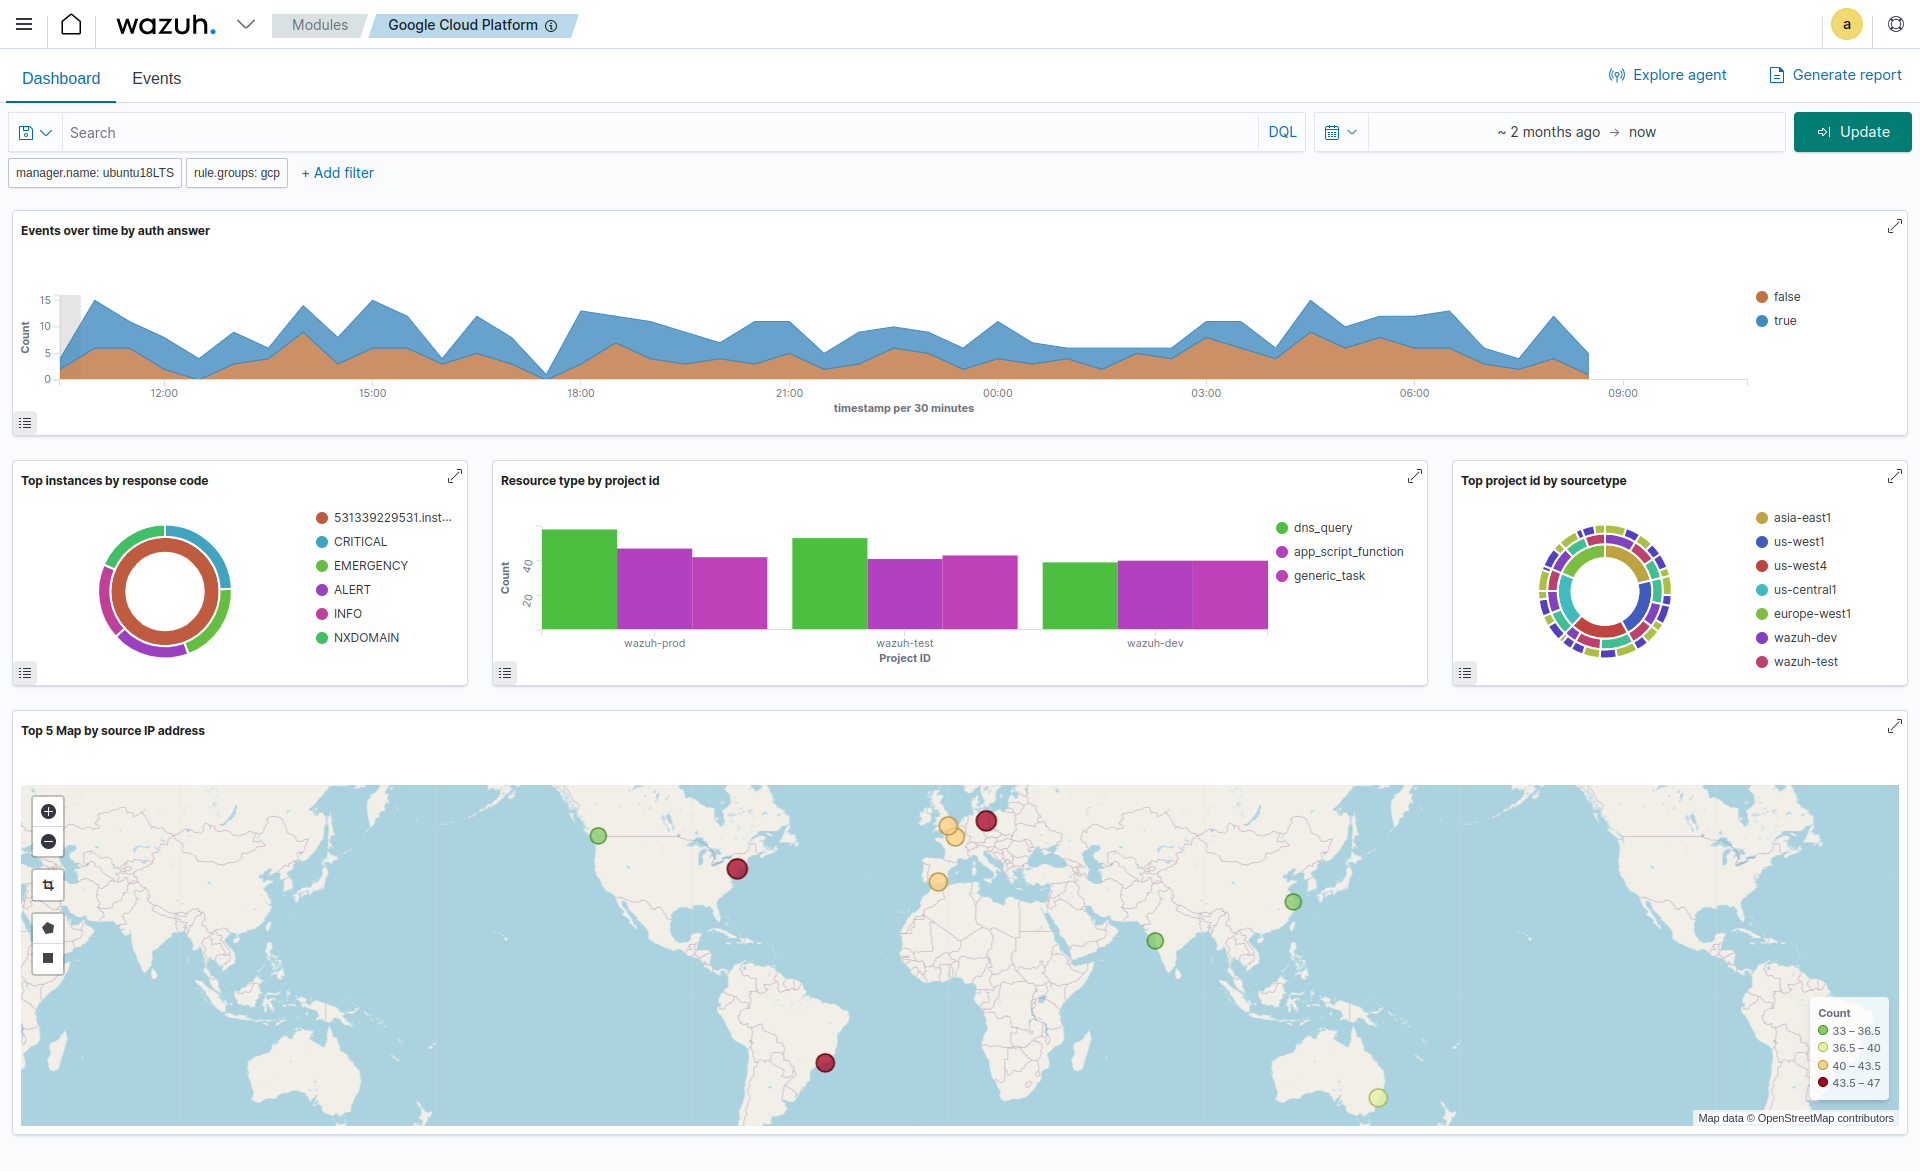Edit start date '~ 2 months ago'

pyautogui.click(x=1548, y=132)
